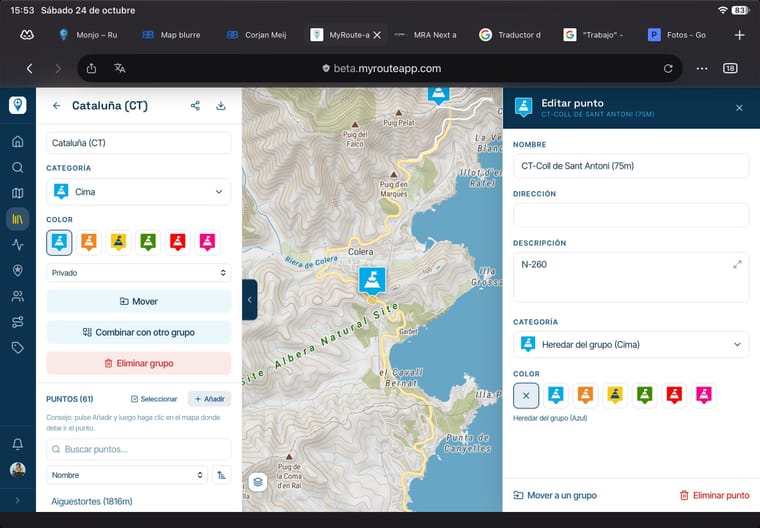Select orange group color marker
The width and height of the screenshot is (760, 528).
tap(89, 242)
